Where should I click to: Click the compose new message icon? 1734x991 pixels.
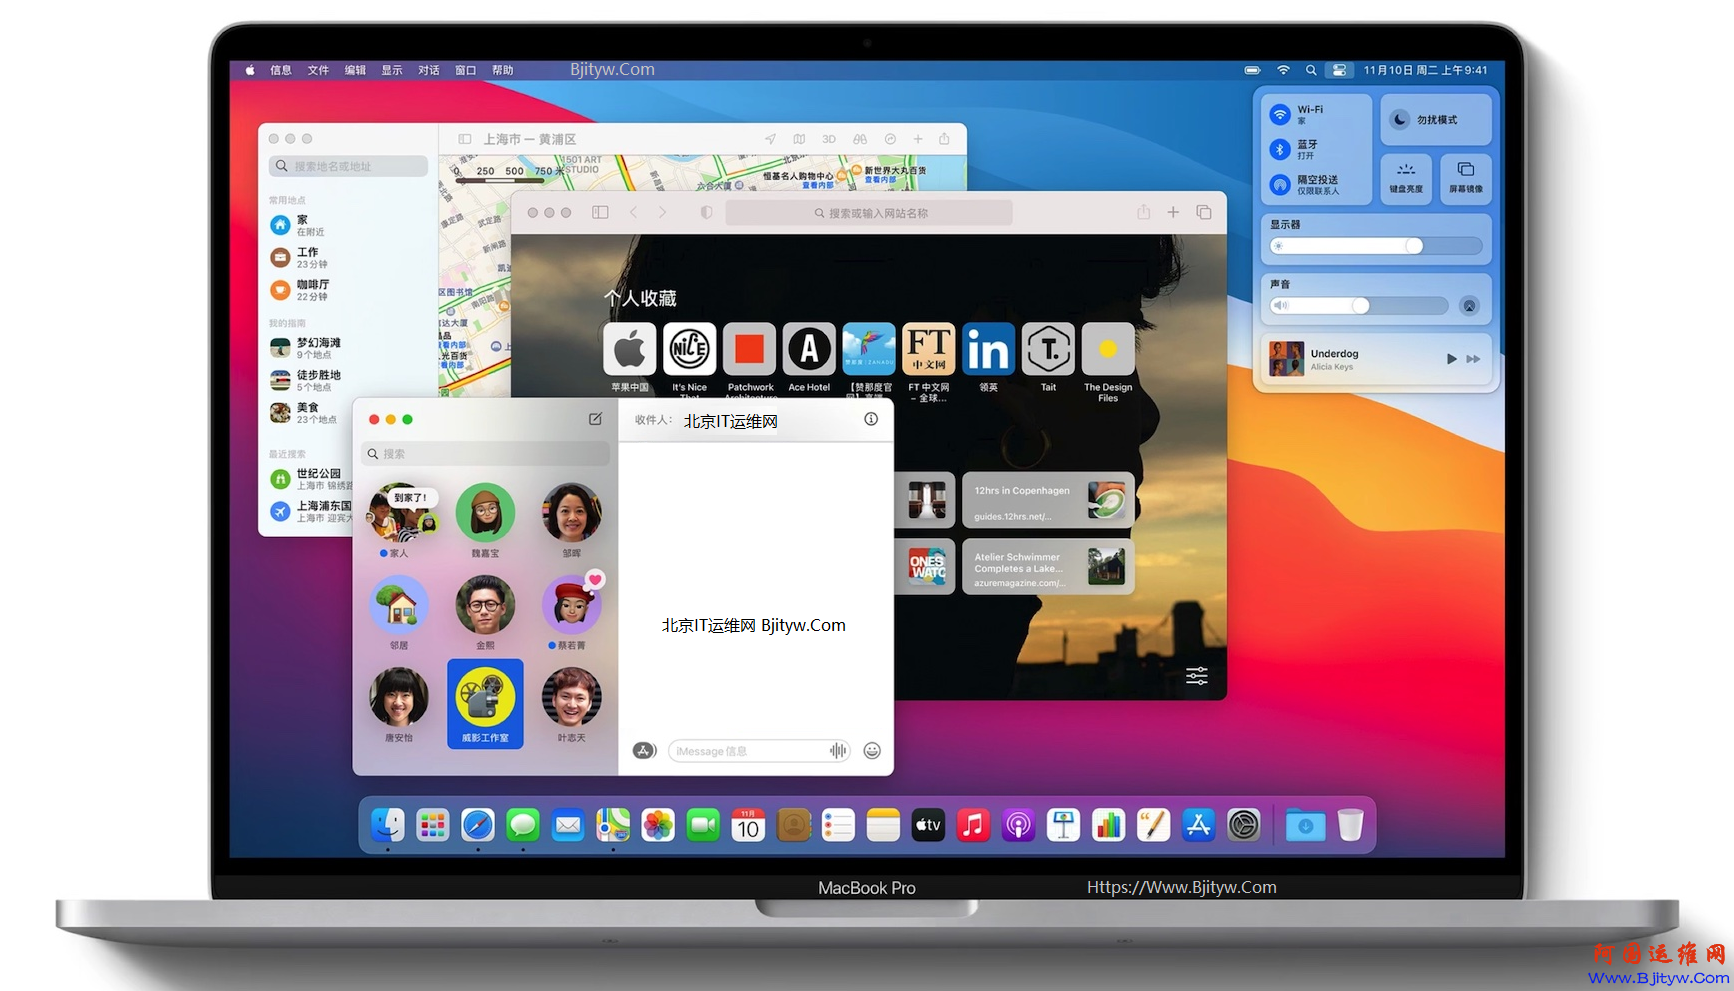[x=595, y=419]
